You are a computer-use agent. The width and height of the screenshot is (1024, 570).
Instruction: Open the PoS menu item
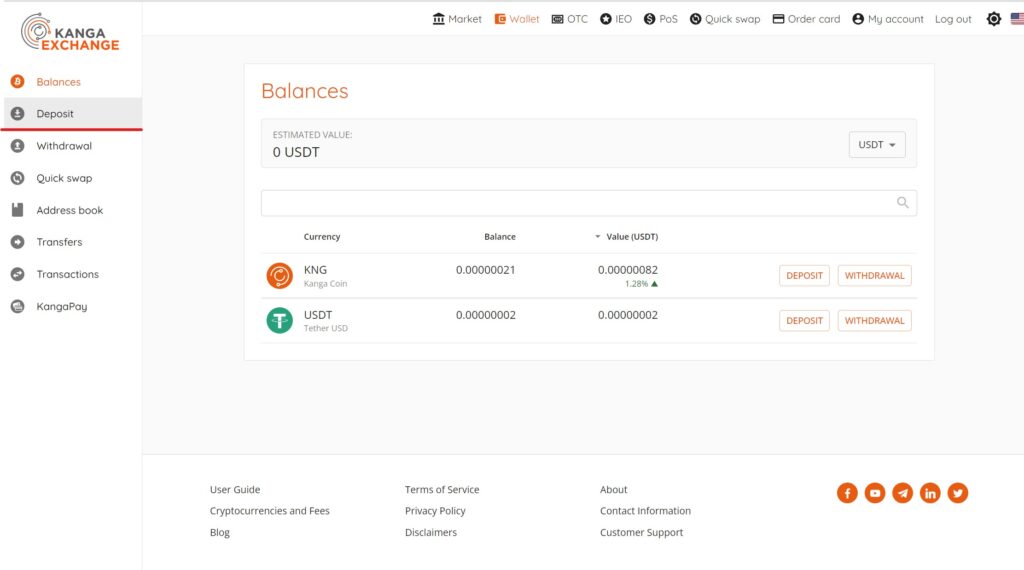tap(668, 19)
